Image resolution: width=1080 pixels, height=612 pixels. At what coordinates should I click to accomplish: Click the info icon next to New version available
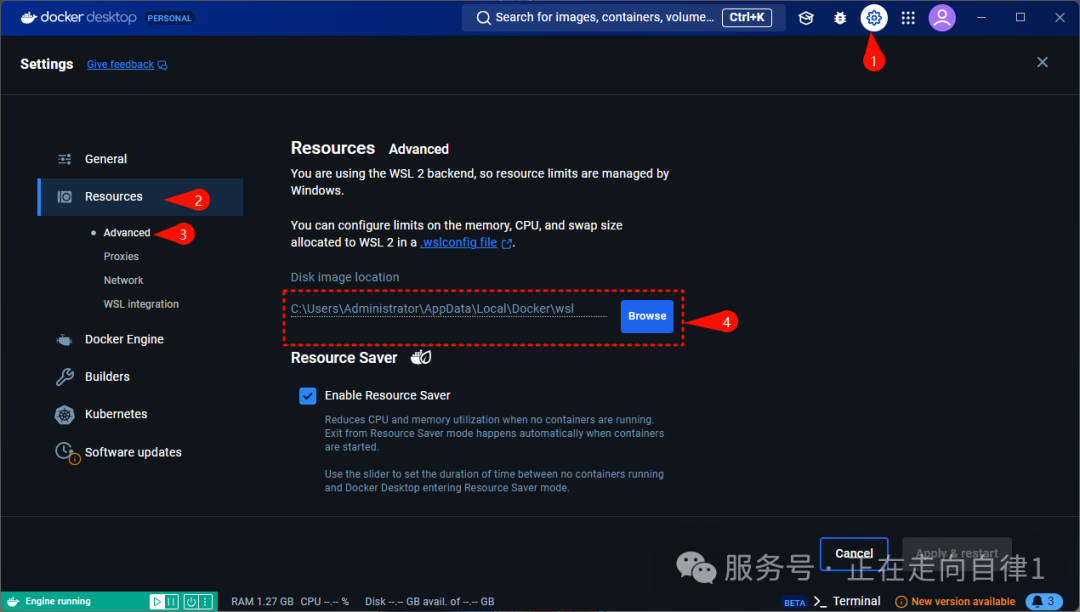(901, 602)
